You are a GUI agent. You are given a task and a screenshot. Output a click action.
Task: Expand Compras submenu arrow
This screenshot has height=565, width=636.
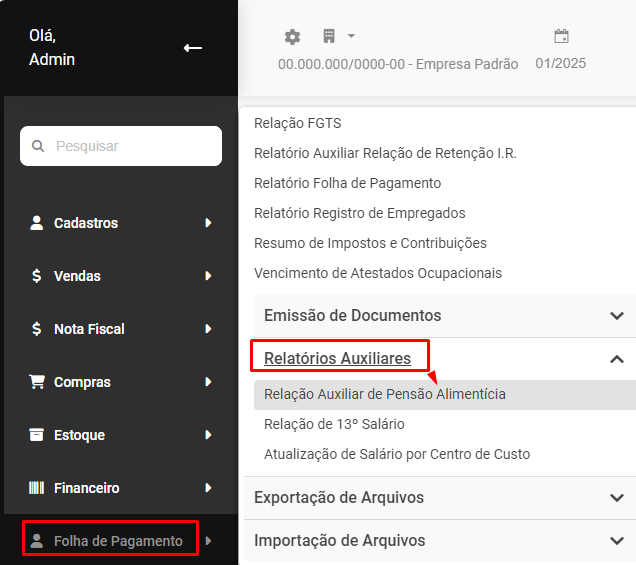[208, 382]
